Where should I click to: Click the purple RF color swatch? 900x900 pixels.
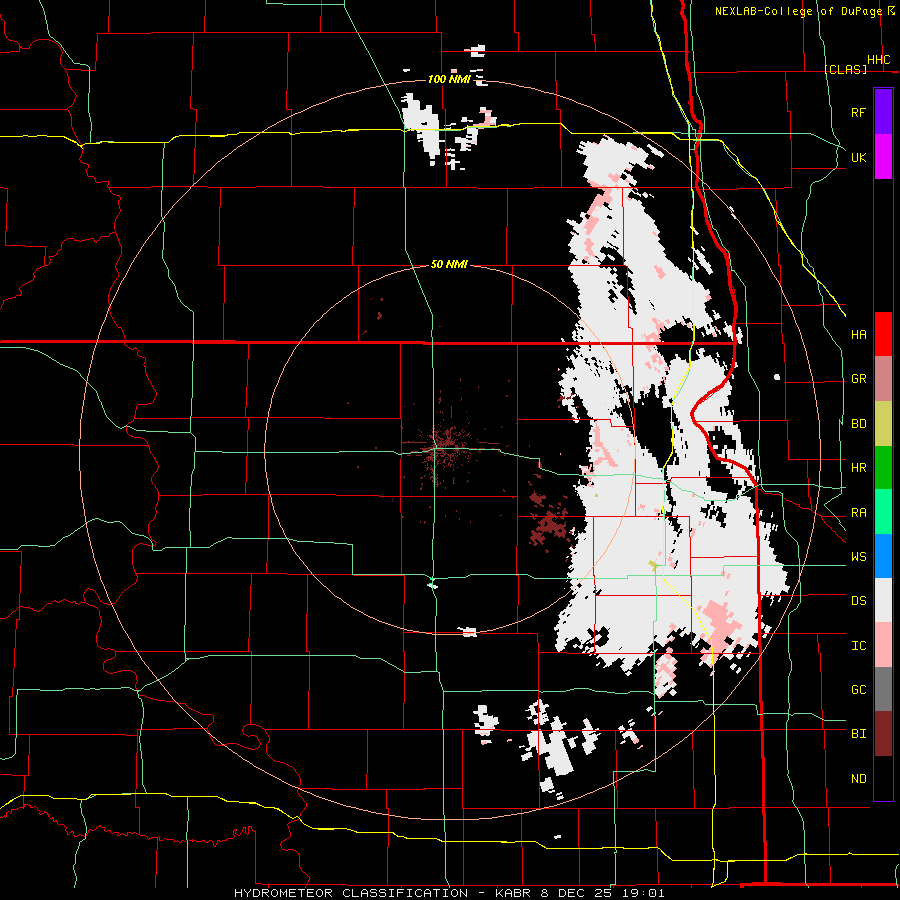point(883,111)
